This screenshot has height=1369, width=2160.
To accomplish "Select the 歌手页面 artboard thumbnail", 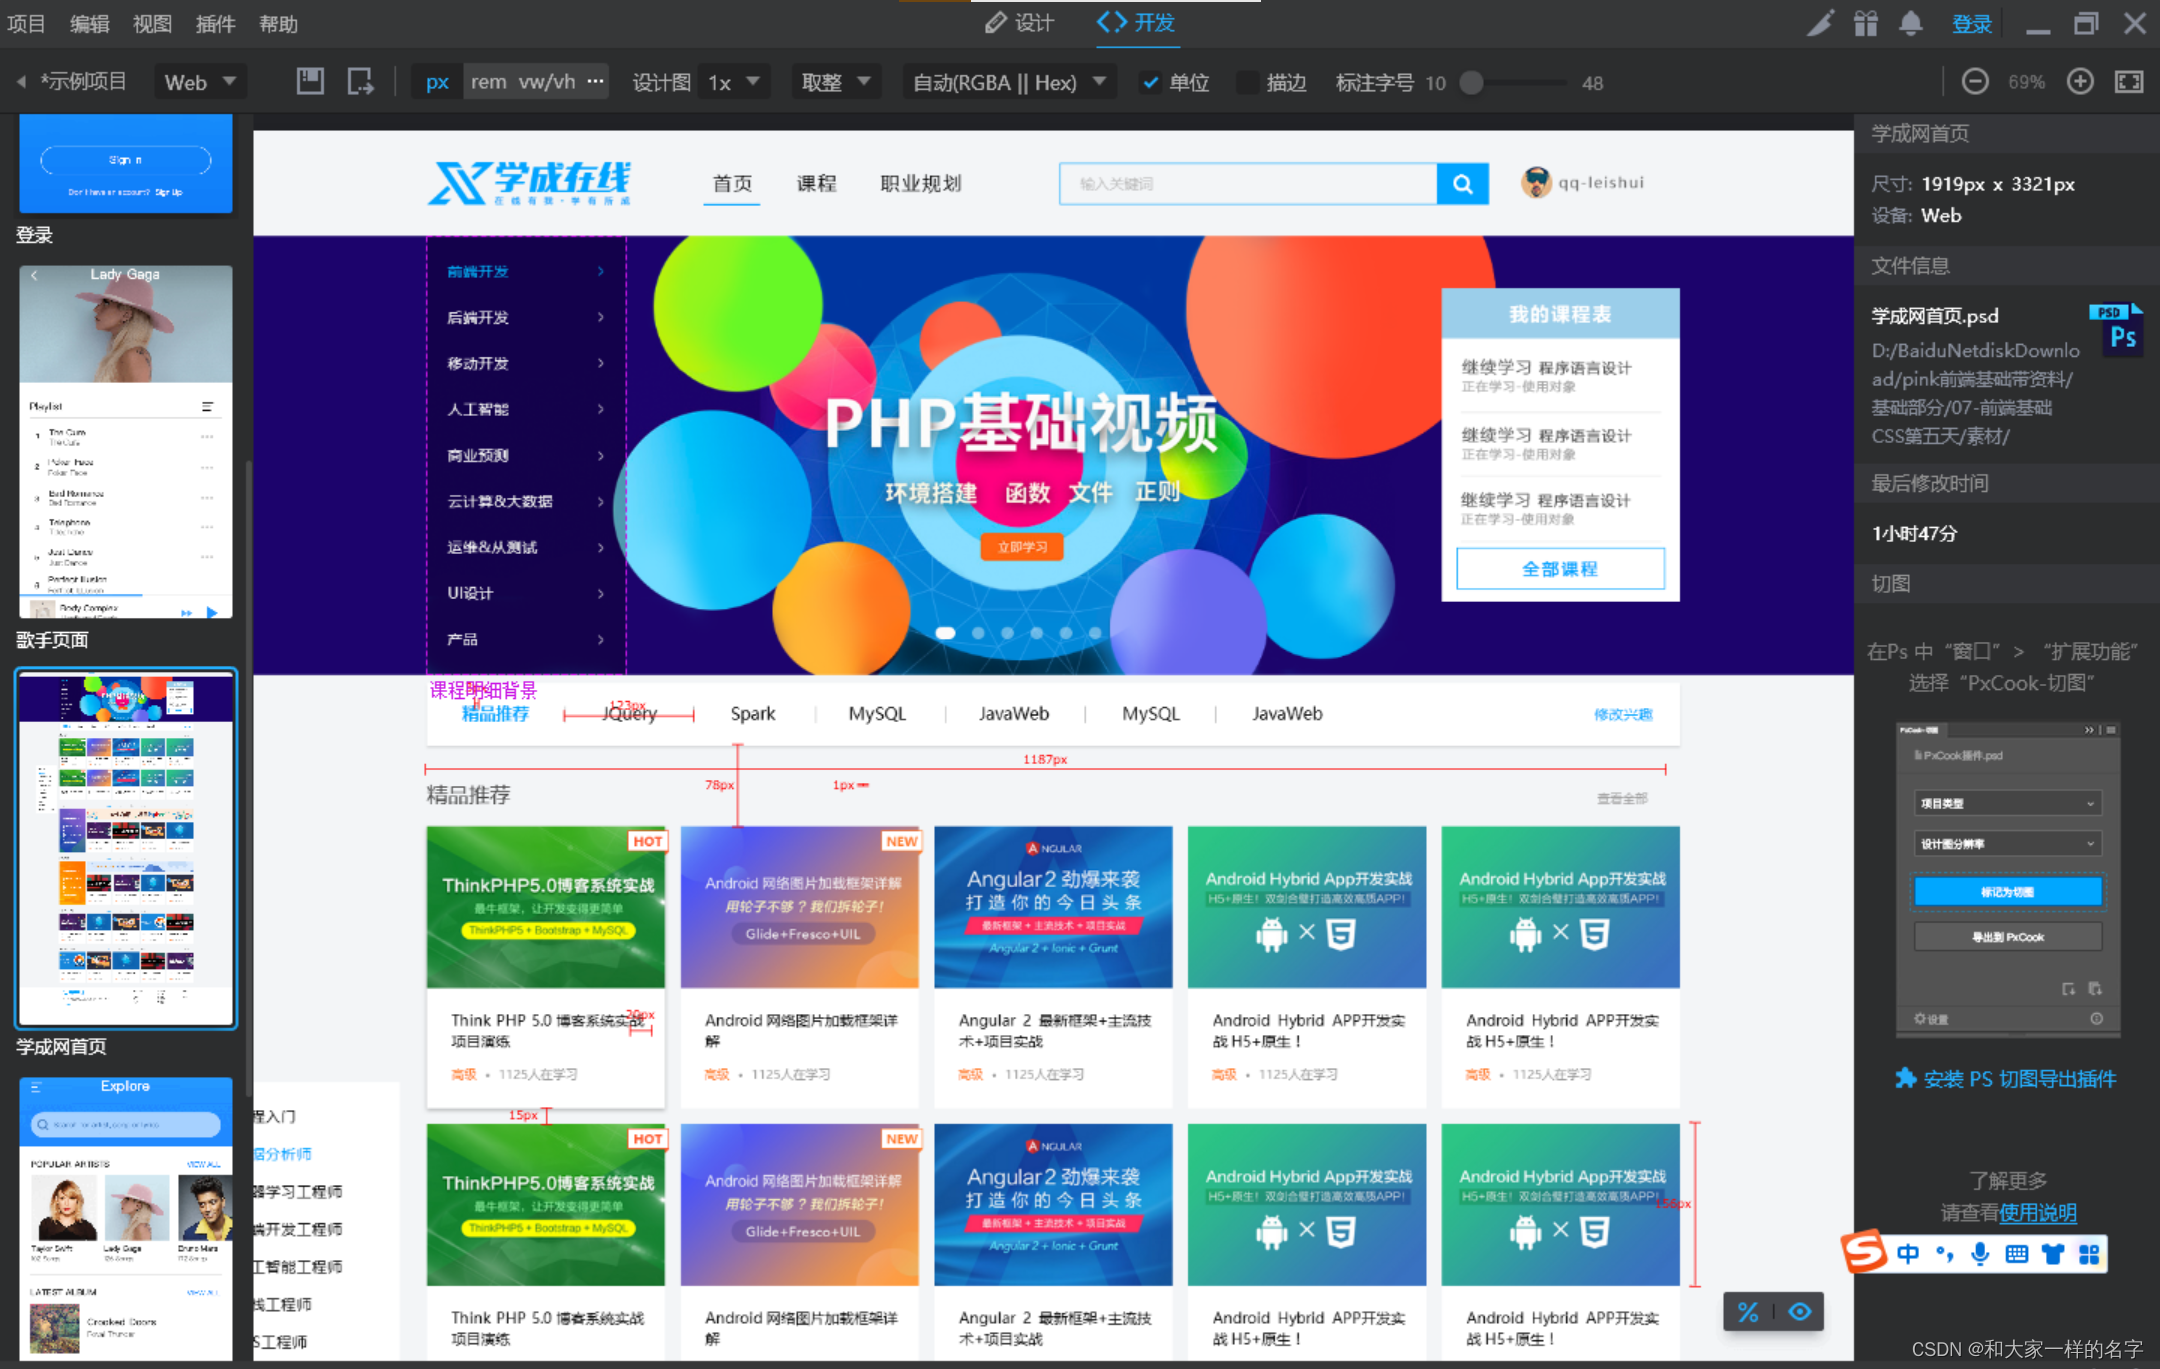I will click(126, 441).
